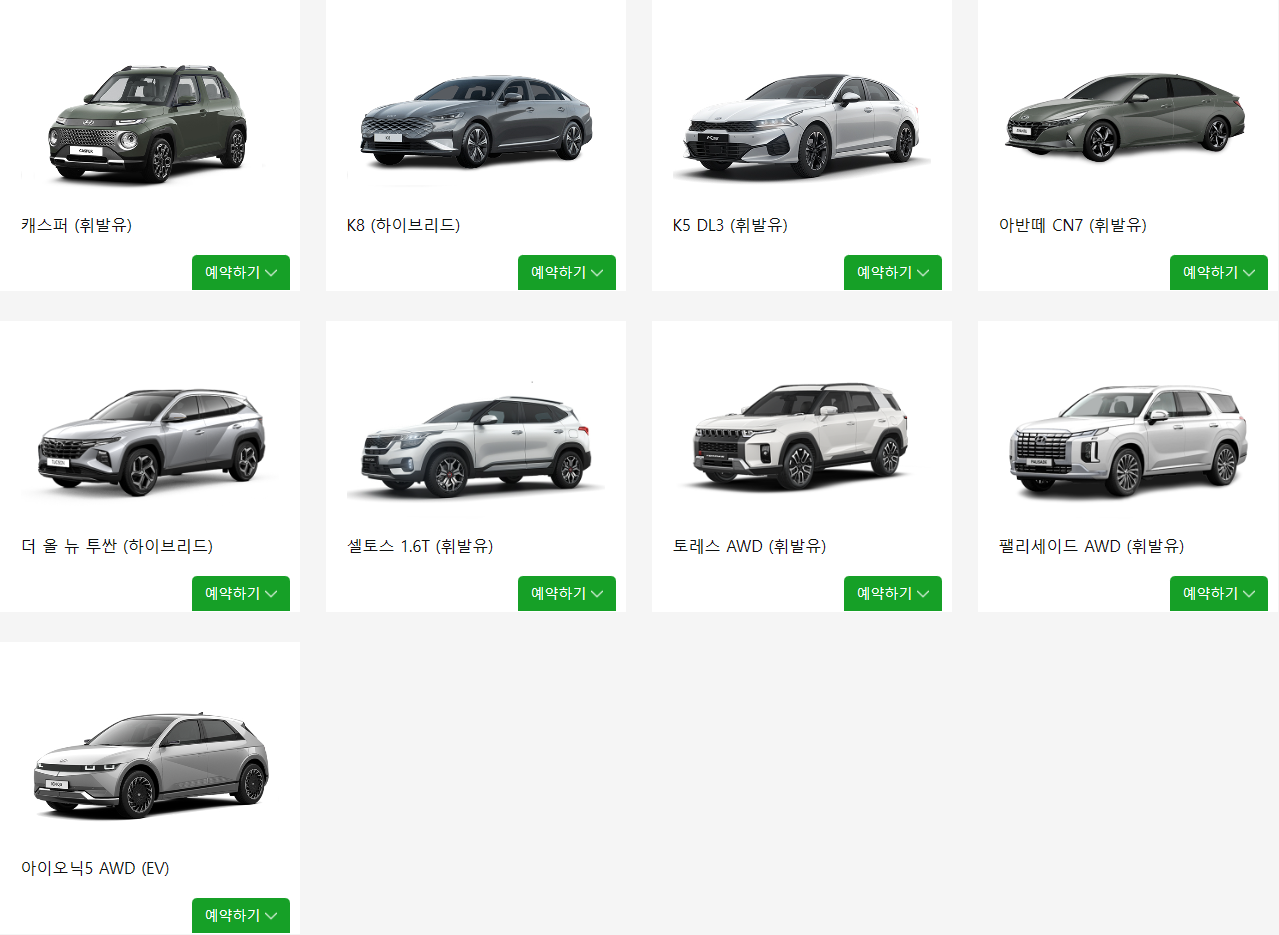Click the 셀토스 1.6T (휘발유) label
This screenshot has height=935, width=1279.
420,546
